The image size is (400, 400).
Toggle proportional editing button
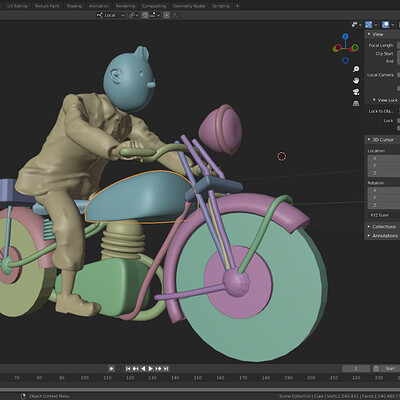click(166, 15)
